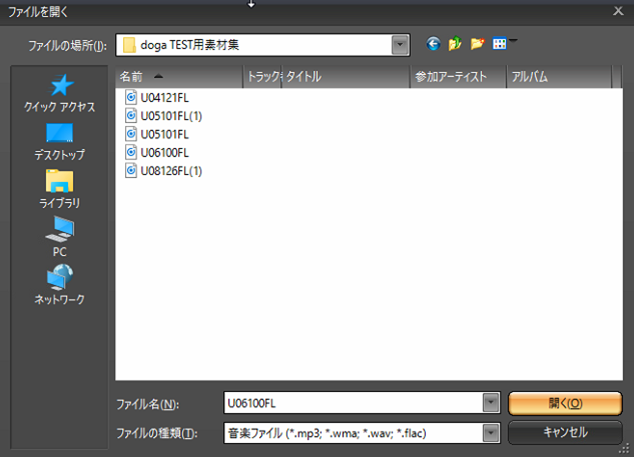Image resolution: width=634 pixels, height=457 pixels.
Task: Select file name U04121FL
Action: pyautogui.click(x=165, y=97)
